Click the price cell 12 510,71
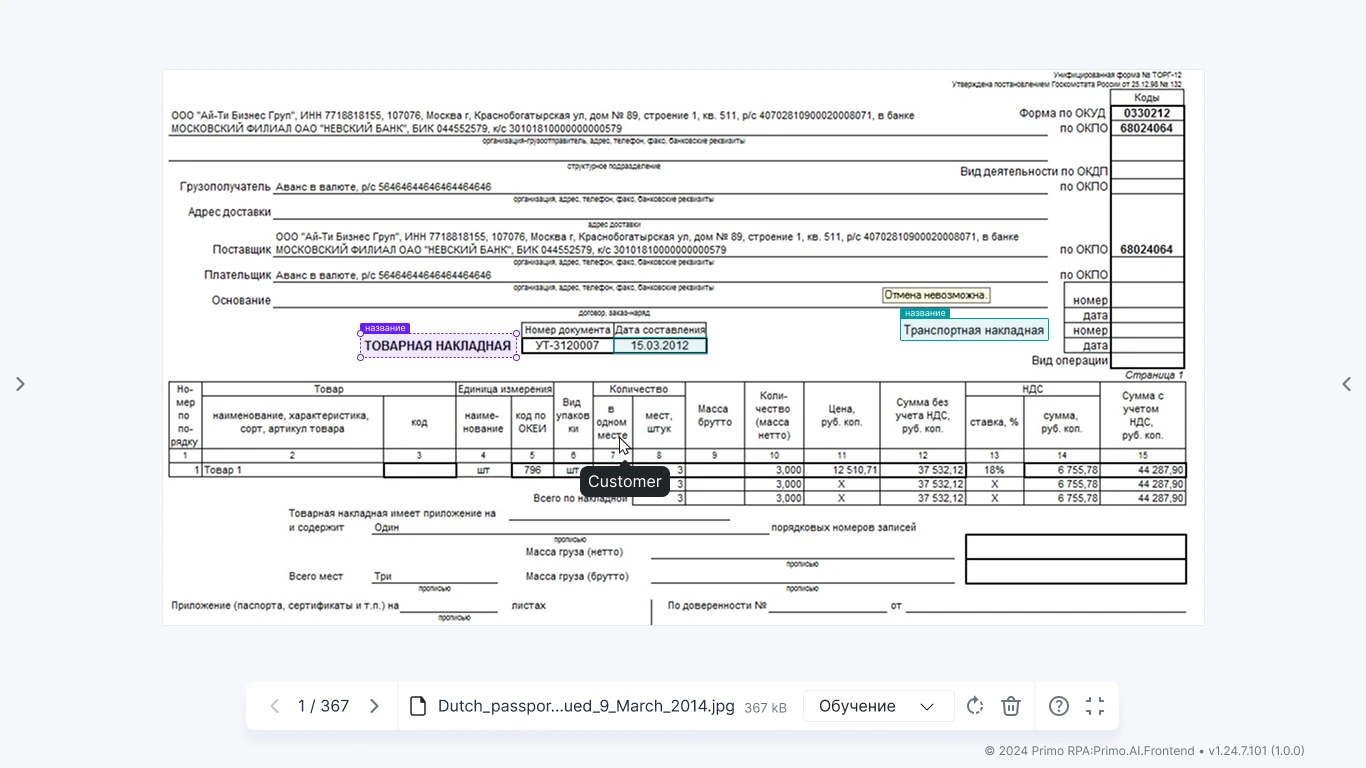Viewport: 1366px width, 768px height. 842,470
